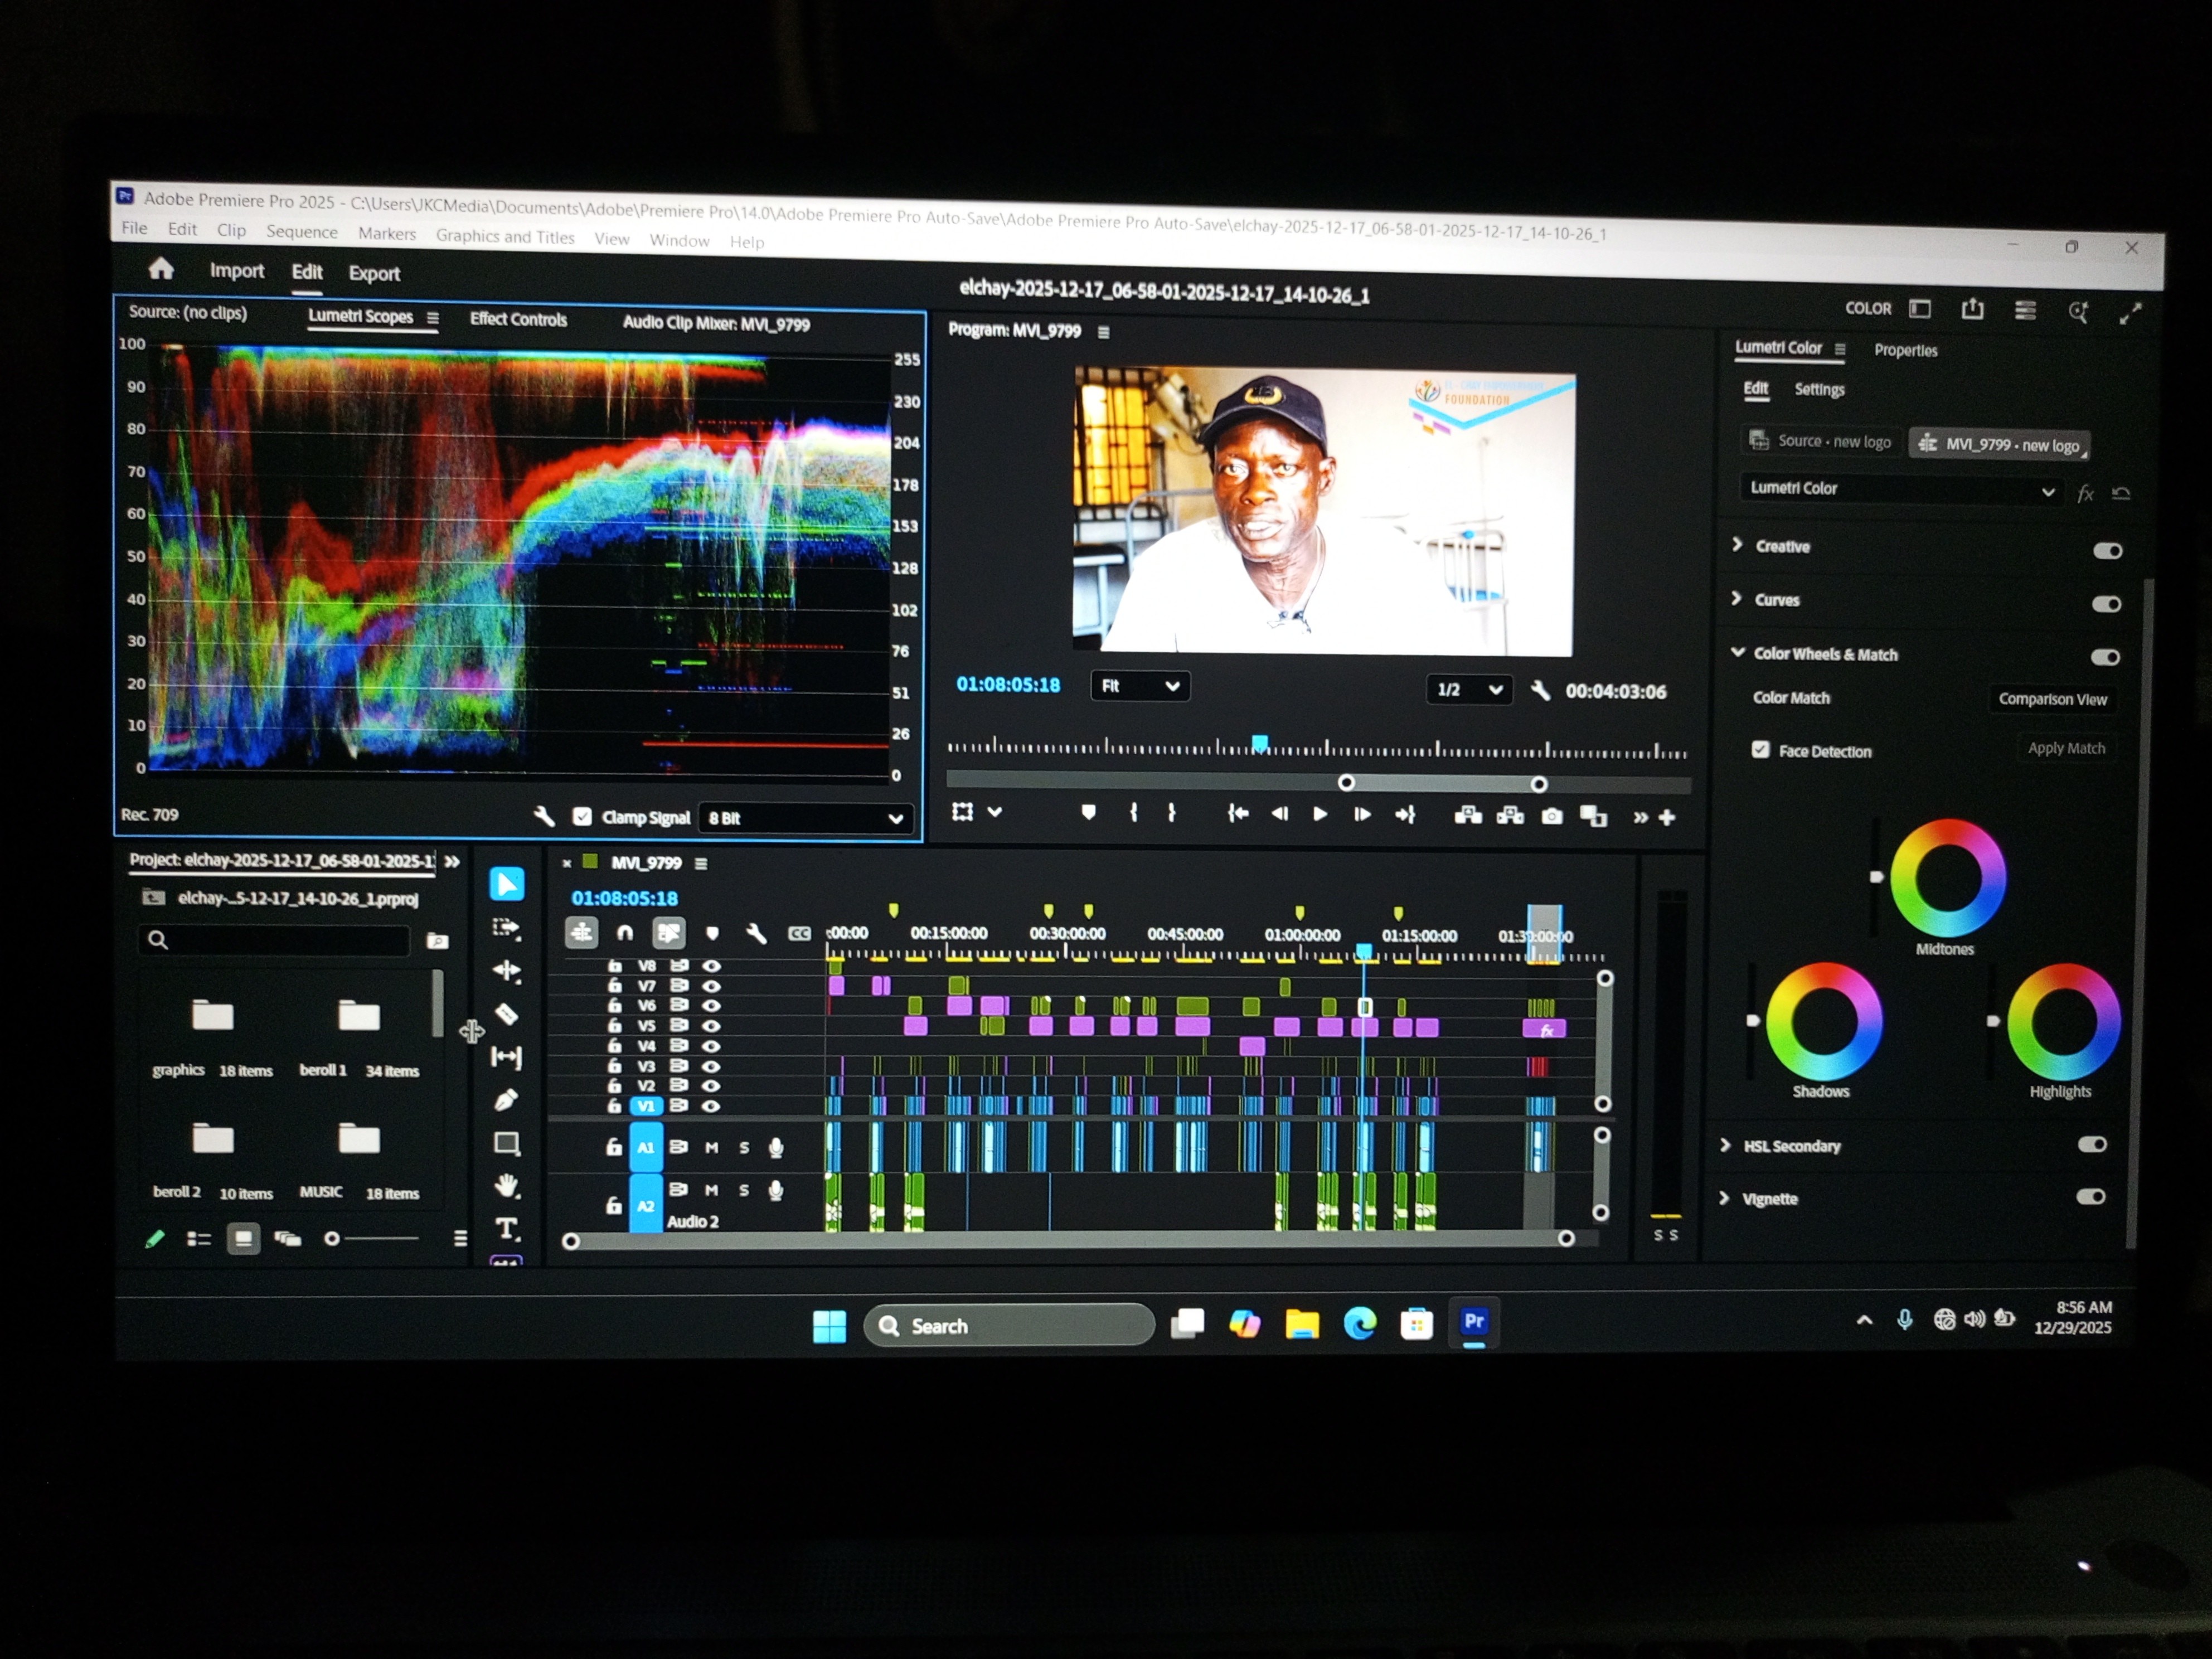Select the Pen tool

coord(506,1100)
